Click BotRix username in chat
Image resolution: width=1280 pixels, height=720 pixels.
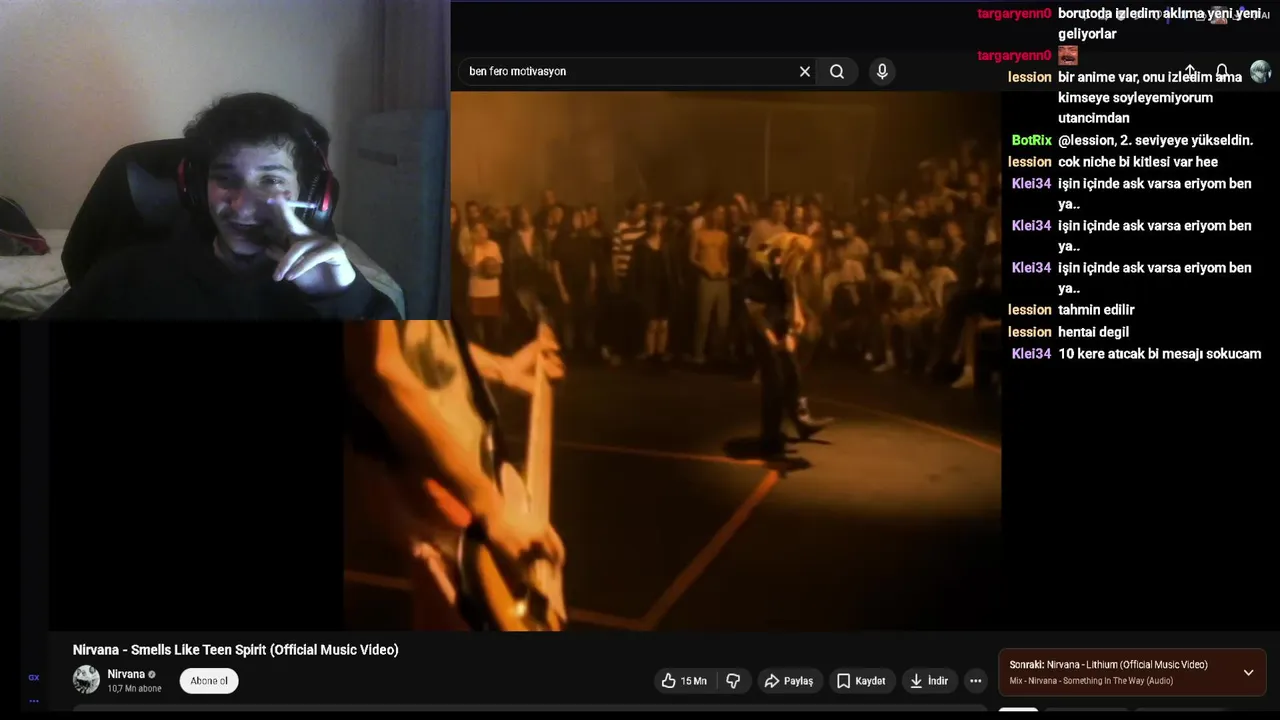[x=1031, y=141]
